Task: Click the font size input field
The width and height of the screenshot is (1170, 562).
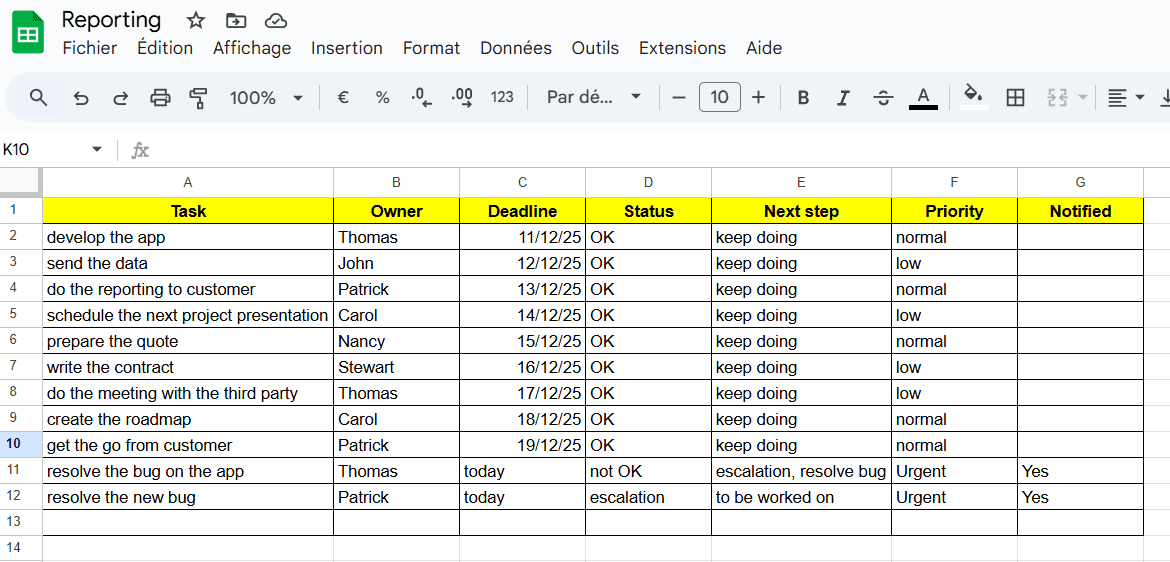Action: coord(719,97)
